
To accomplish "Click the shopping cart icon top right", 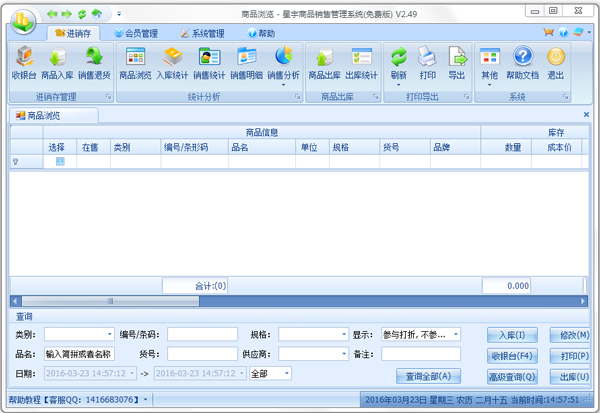I will (549, 33).
